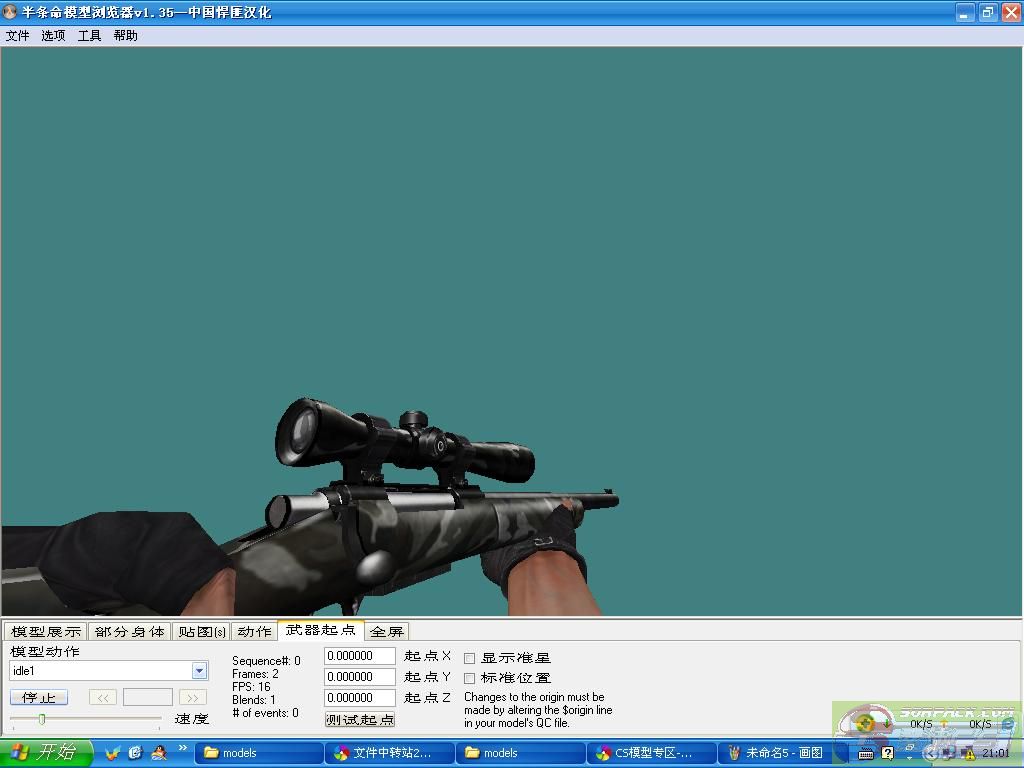Click the keyboard input method tray icon
Viewport: 1024px width, 768px height.
tap(866, 753)
